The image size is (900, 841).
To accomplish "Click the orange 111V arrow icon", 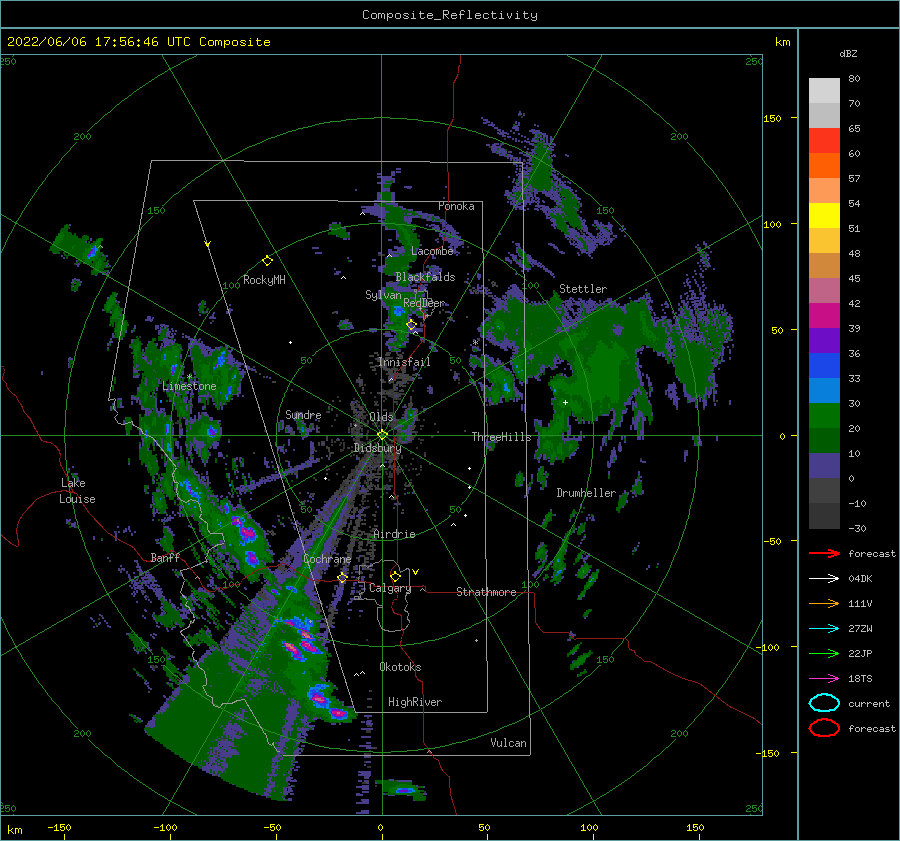I will [824, 603].
